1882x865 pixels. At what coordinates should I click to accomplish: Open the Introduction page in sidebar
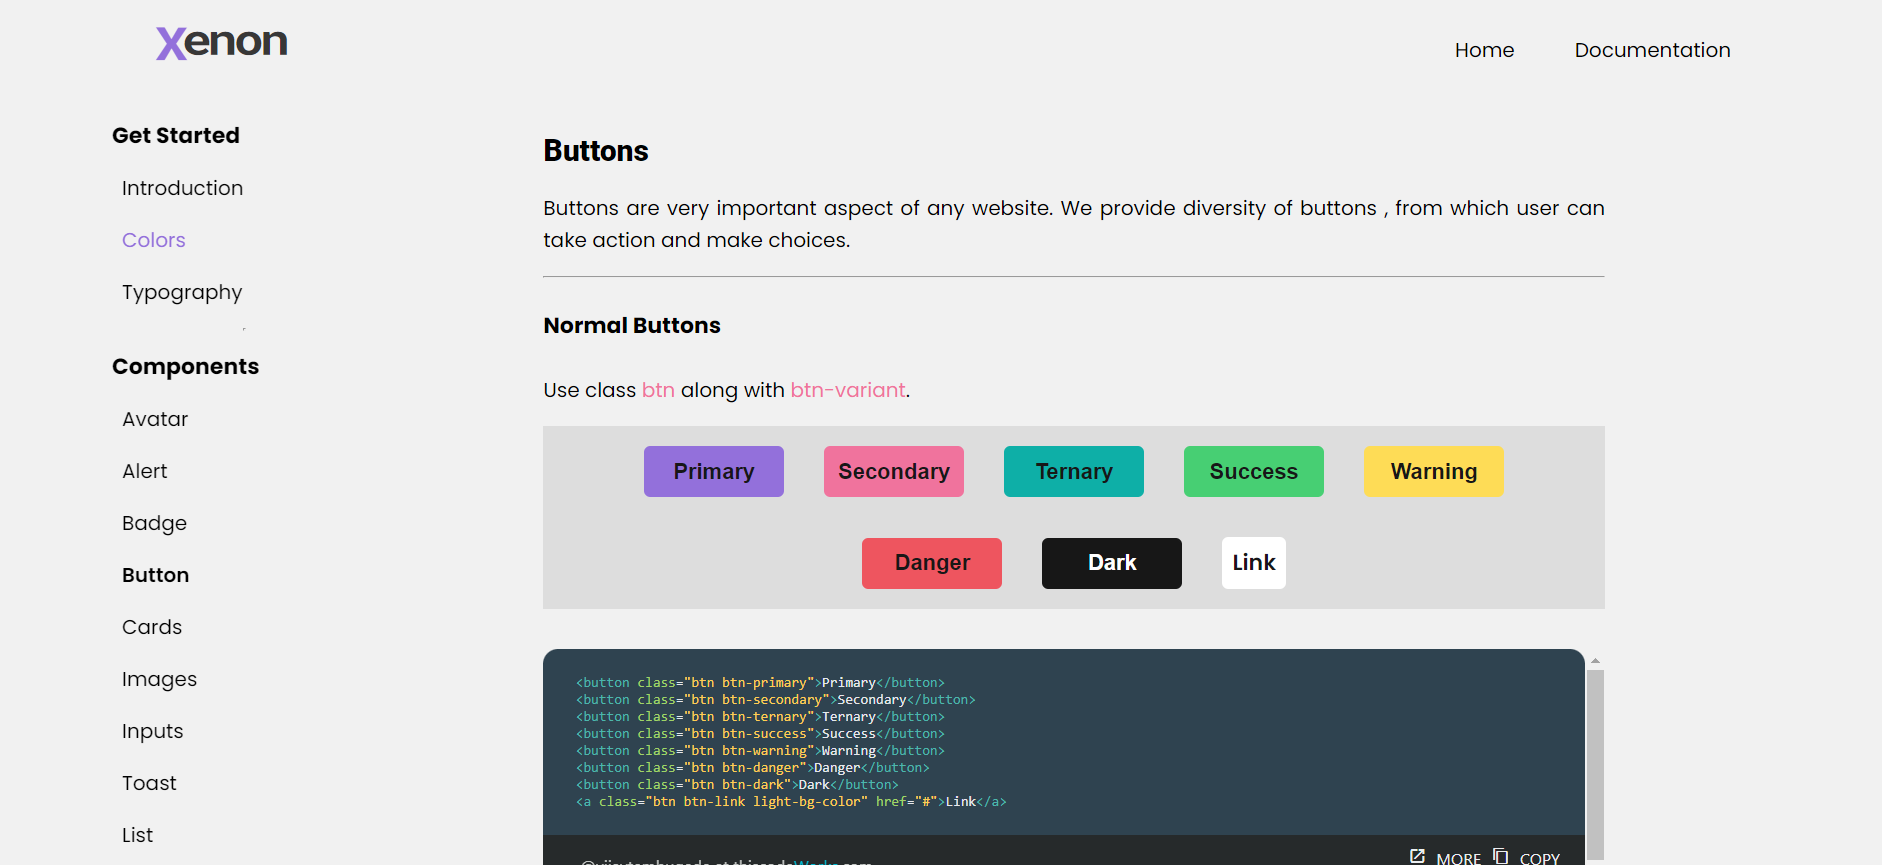(x=182, y=188)
